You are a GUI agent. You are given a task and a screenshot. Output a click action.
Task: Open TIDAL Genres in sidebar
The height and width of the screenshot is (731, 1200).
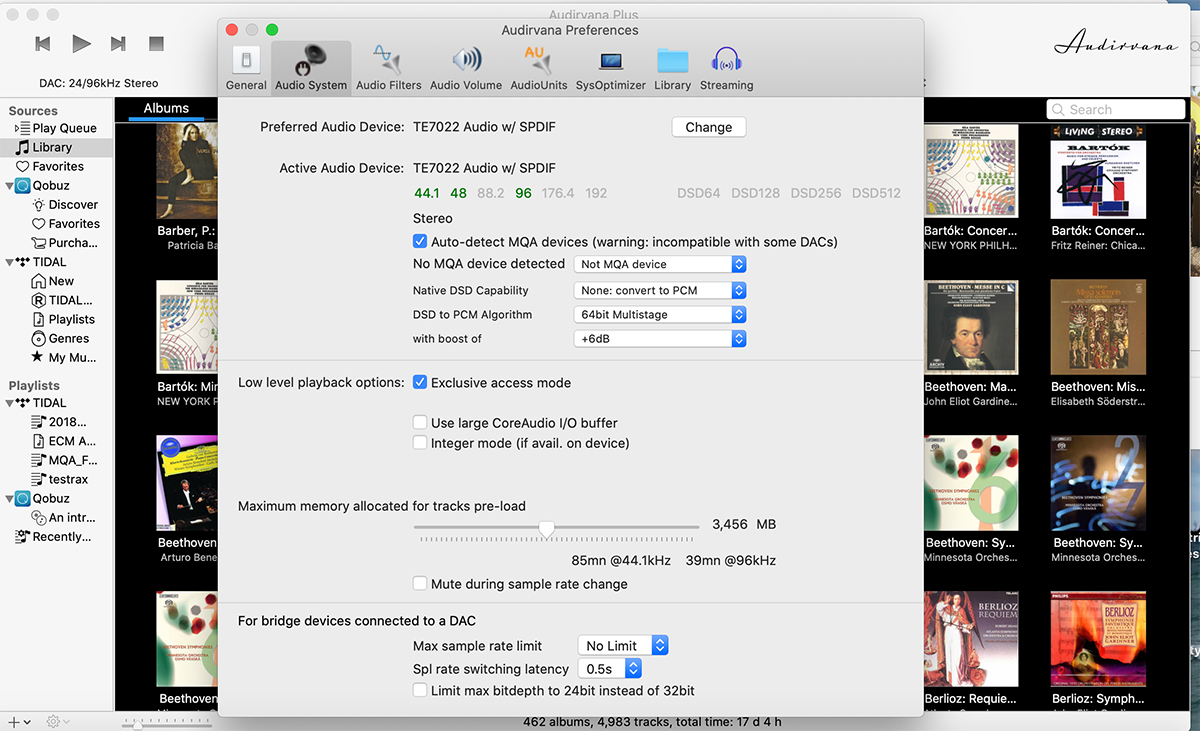point(60,338)
